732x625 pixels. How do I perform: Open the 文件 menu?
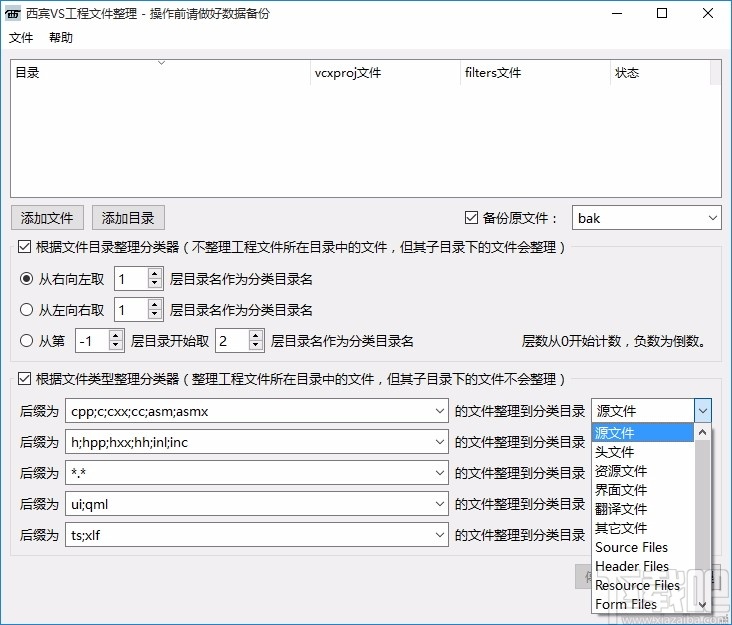tap(21, 37)
